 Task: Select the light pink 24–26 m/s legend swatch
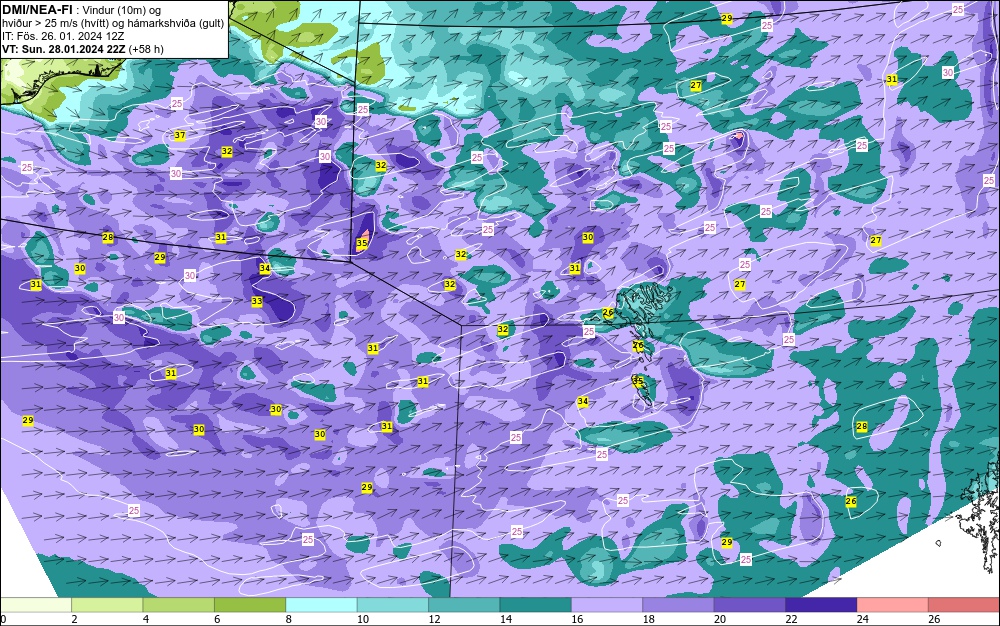click(x=893, y=605)
